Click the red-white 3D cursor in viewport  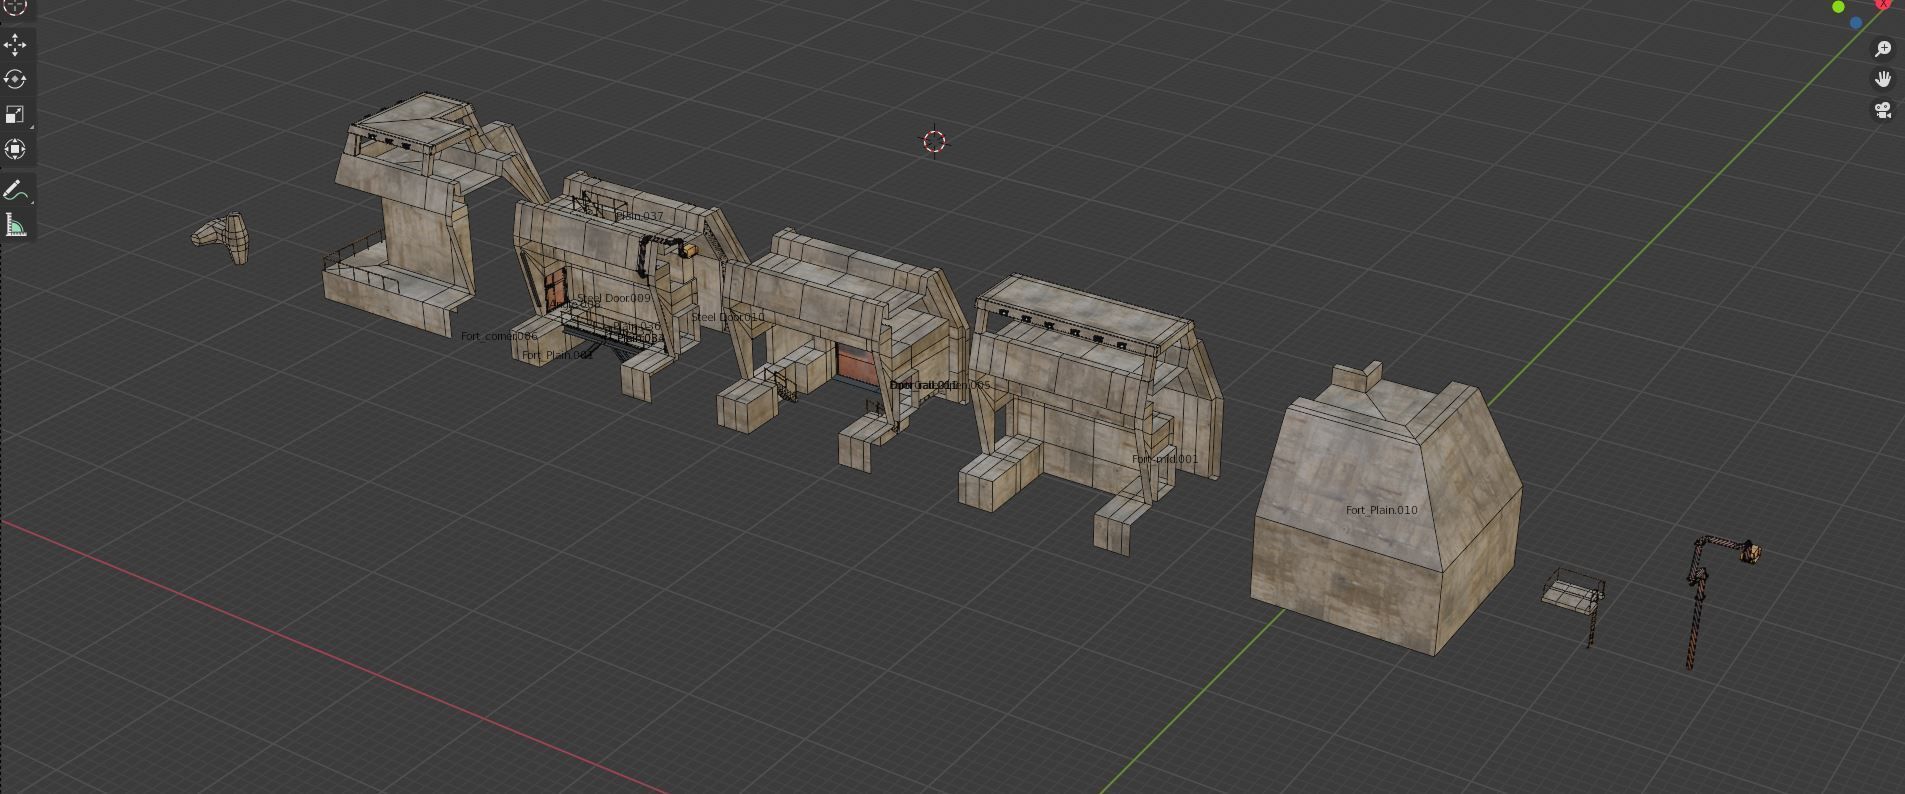[934, 142]
